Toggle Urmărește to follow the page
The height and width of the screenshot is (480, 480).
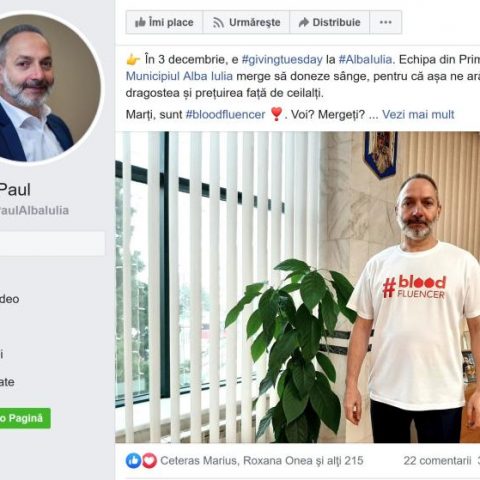(246, 22)
